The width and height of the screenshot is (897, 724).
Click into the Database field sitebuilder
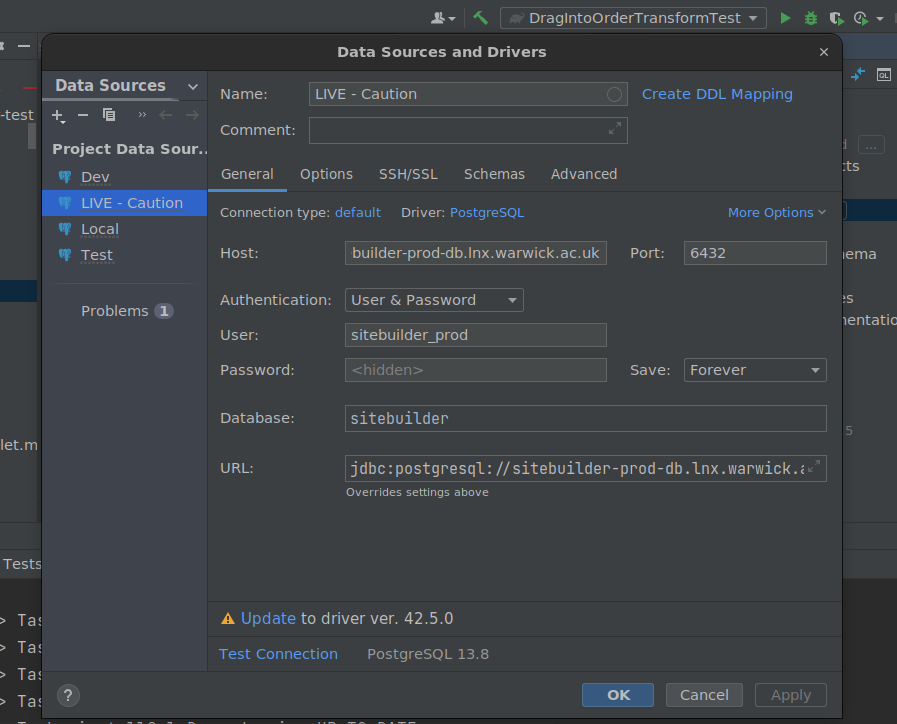coord(585,419)
